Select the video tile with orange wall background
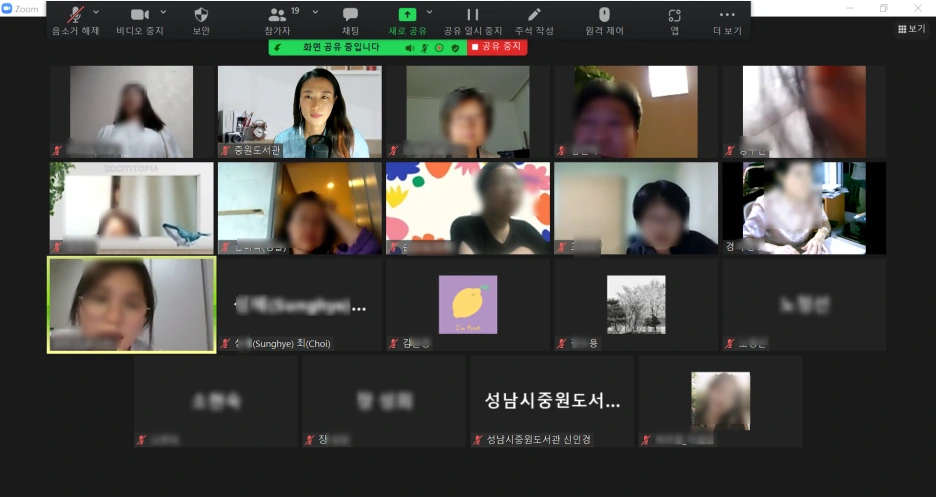936x497 pixels. 636,112
